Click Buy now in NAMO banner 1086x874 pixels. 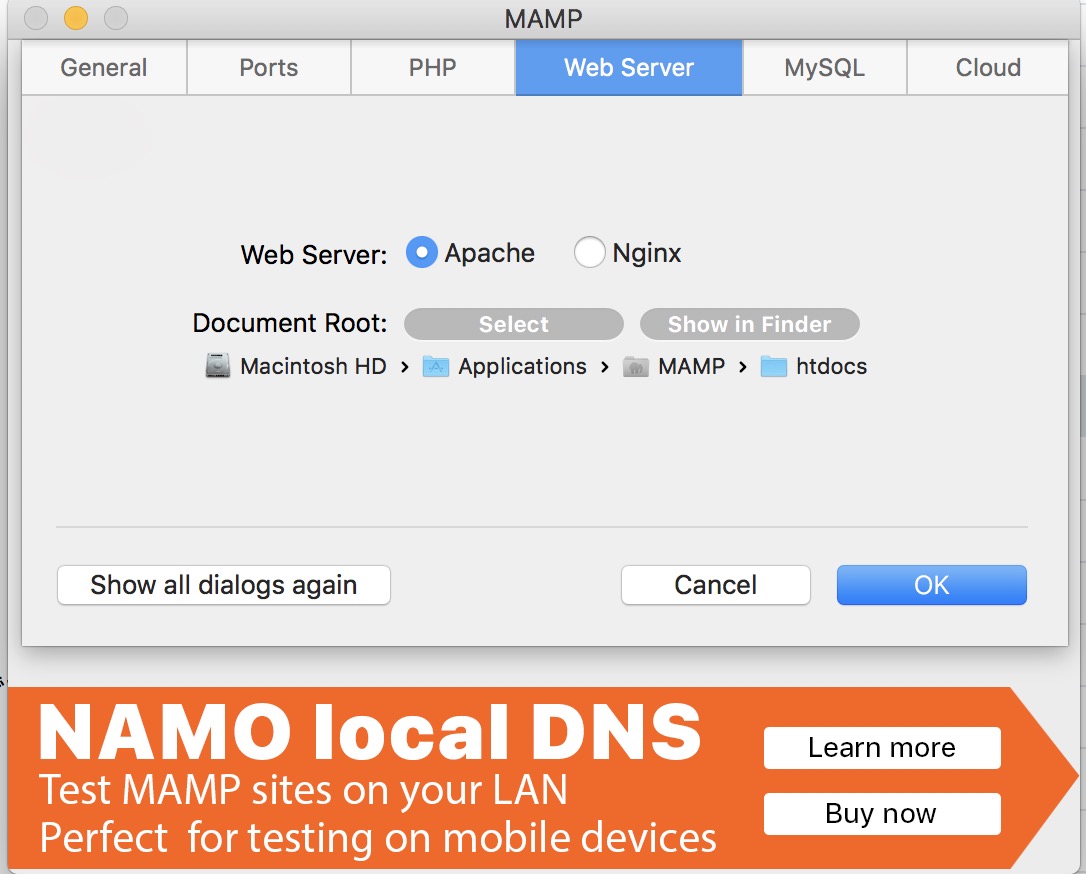[882, 814]
